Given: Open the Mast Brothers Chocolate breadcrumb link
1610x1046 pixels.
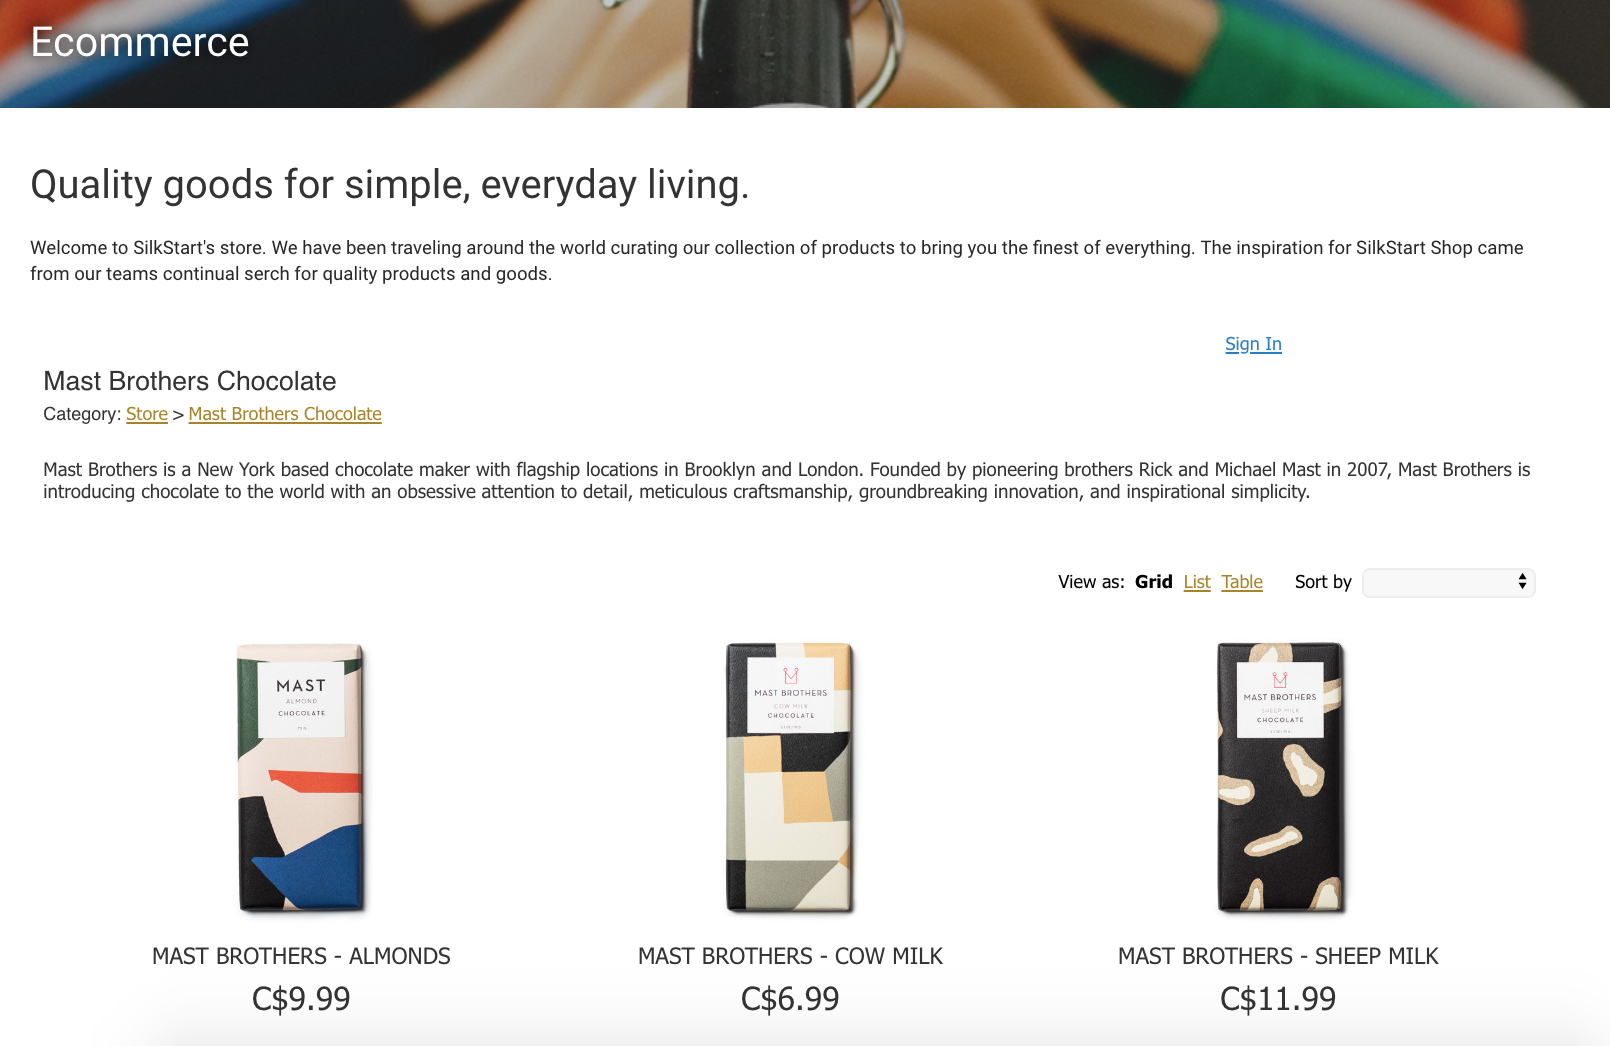Looking at the screenshot, I should pyautogui.click(x=285, y=414).
